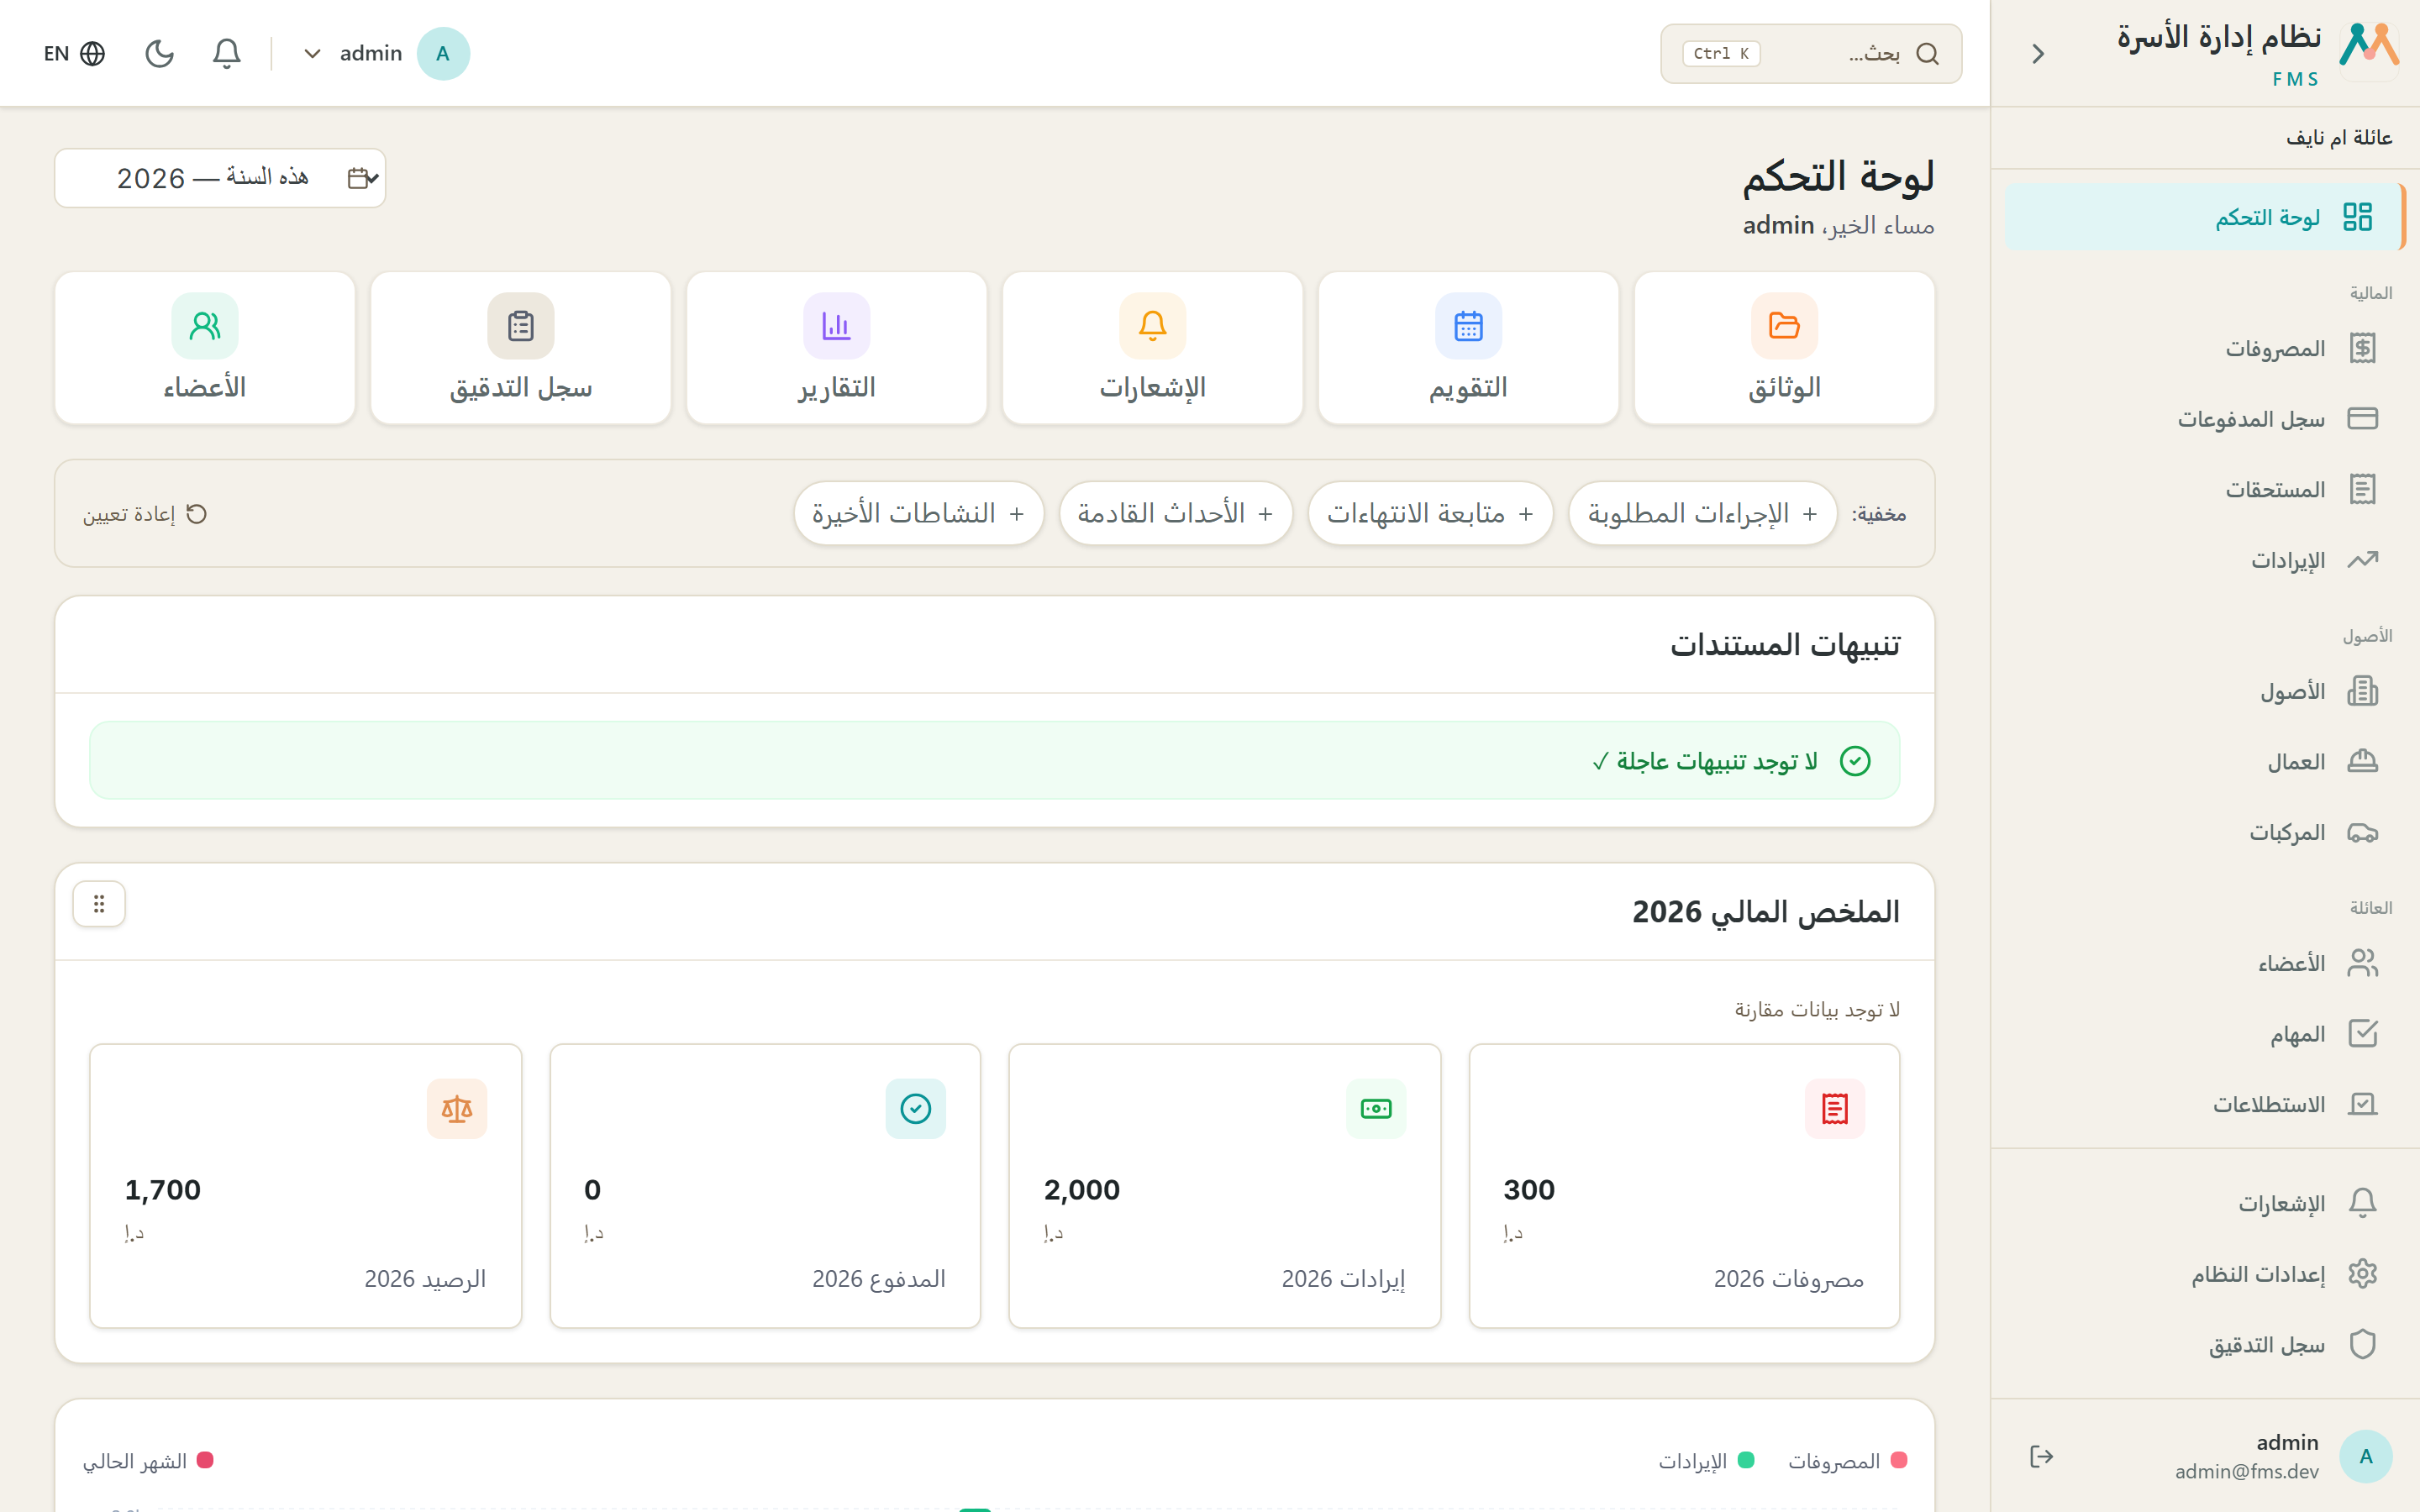Show hidden widget النشاطات الأخيرة
Viewport: 2420px width, 1512px height.
918,513
